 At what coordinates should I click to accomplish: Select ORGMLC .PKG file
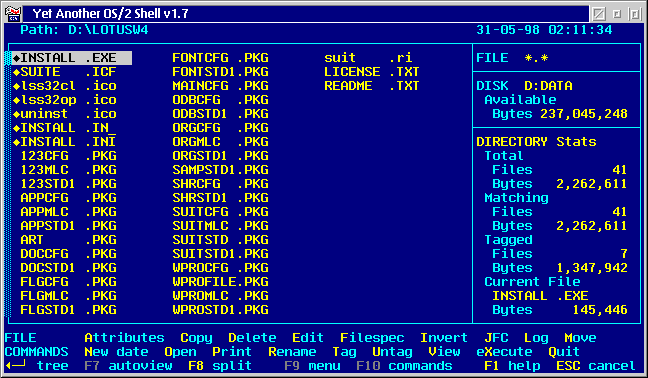tap(220, 142)
